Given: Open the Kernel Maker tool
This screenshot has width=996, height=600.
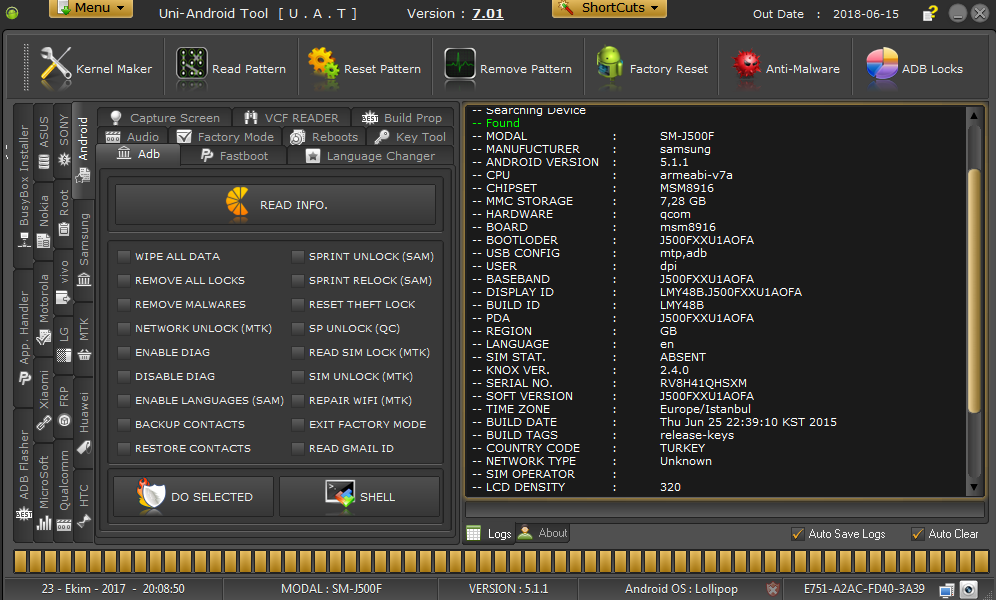Looking at the screenshot, I should point(95,69).
